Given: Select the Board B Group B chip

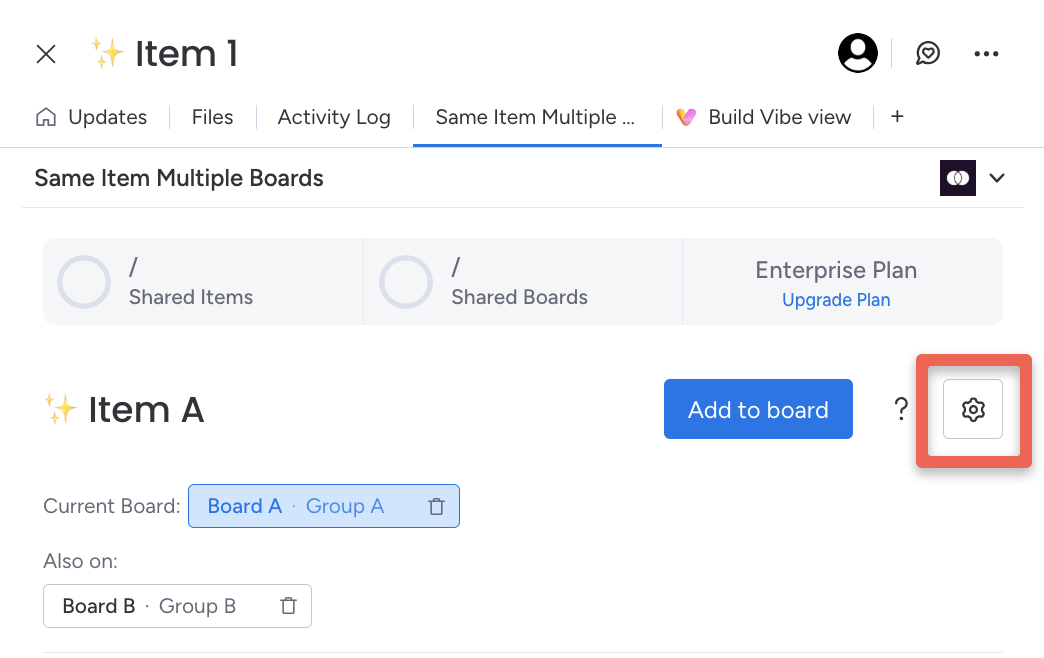Looking at the screenshot, I should (x=177, y=606).
